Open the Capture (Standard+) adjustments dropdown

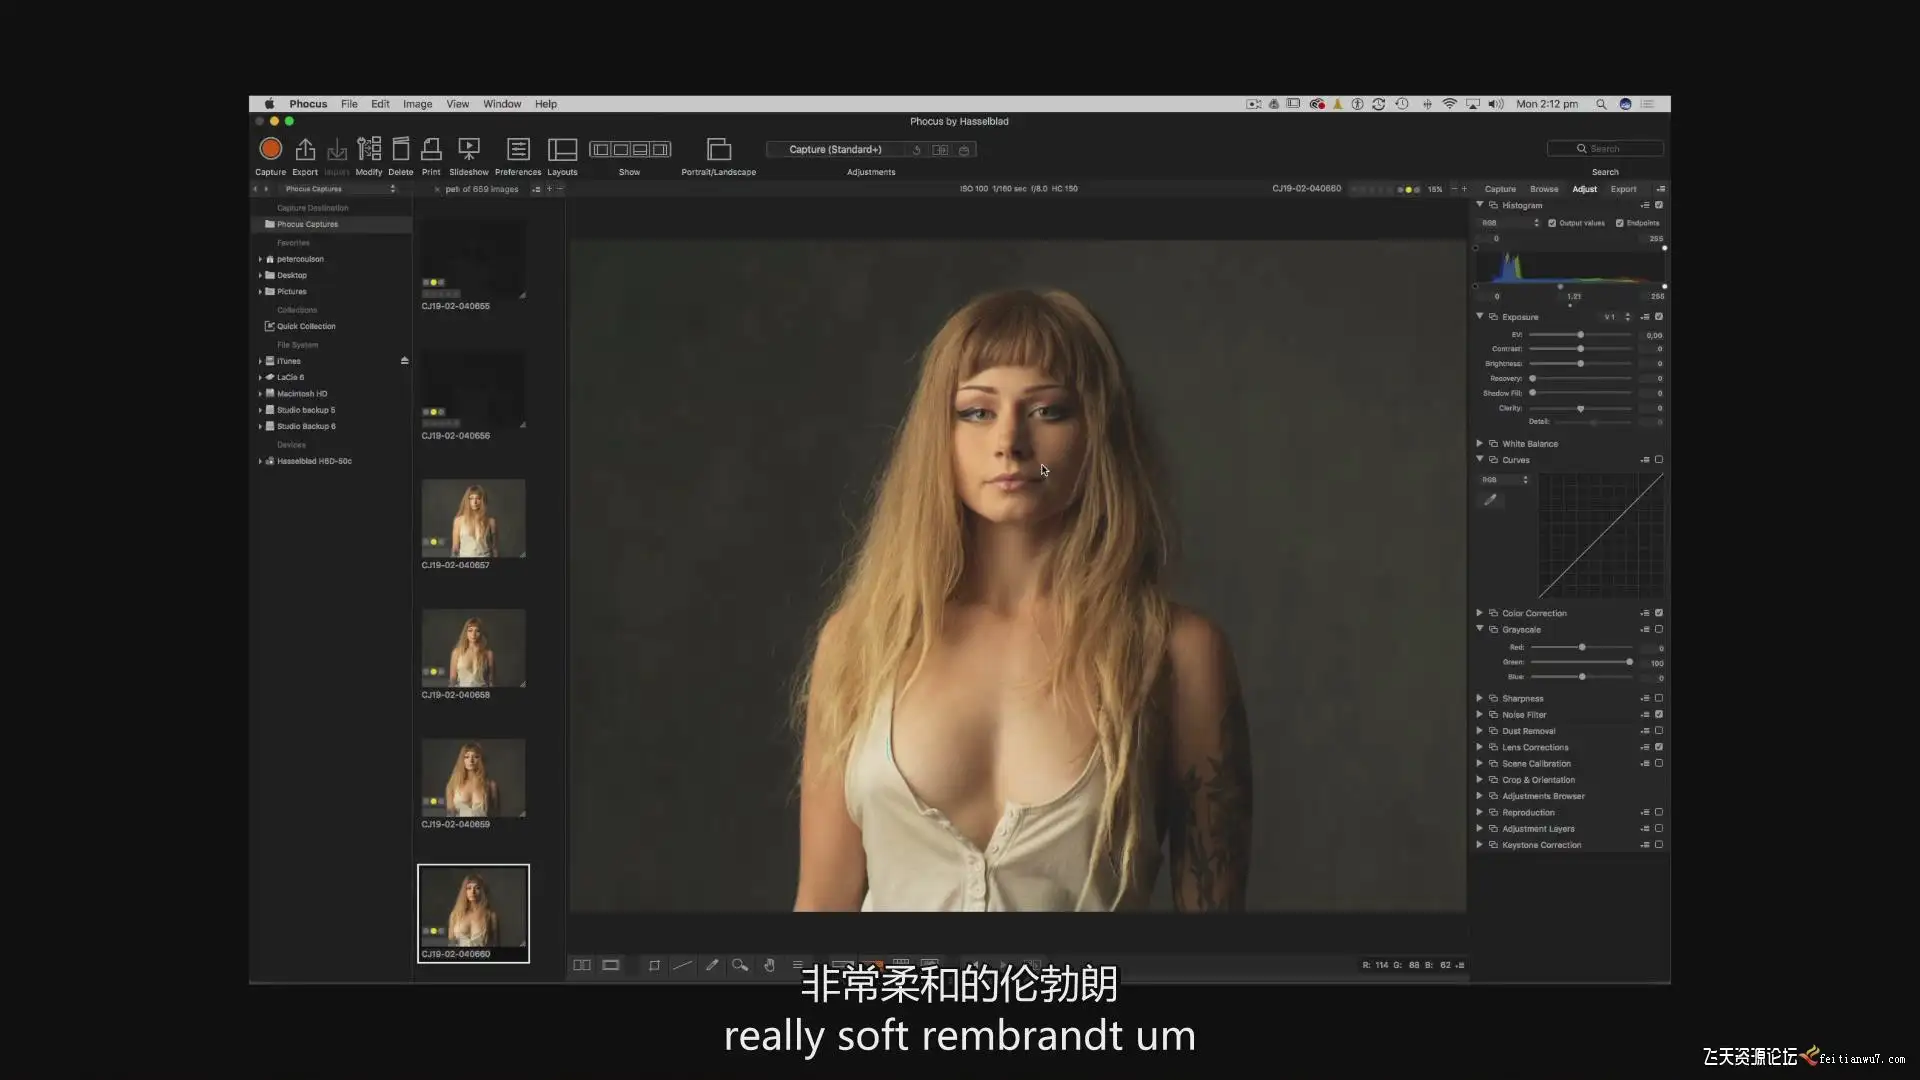836,149
